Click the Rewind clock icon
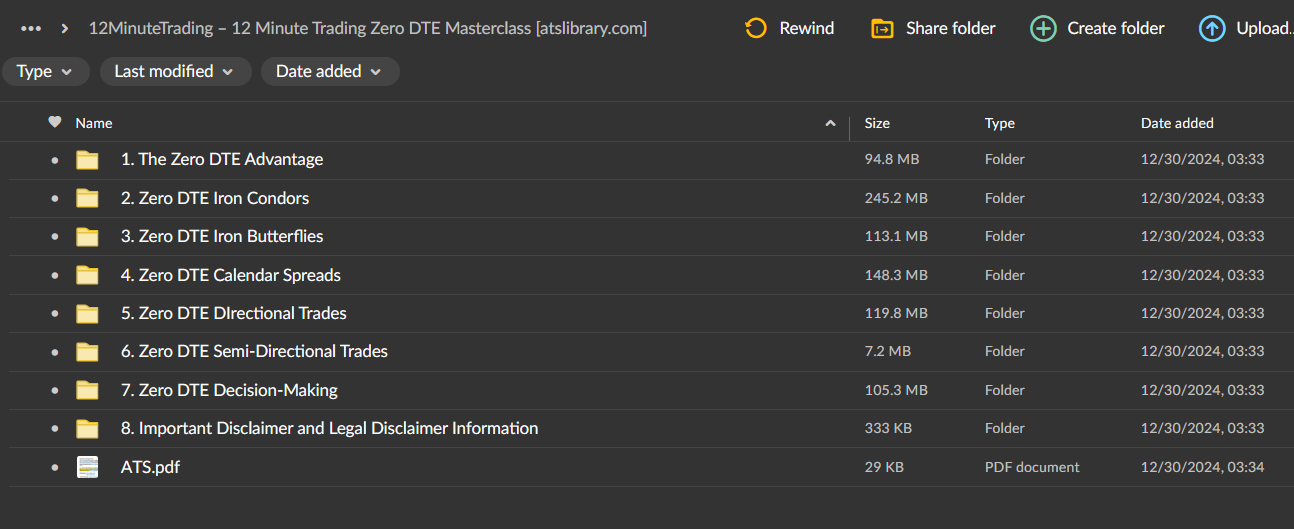The height and width of the screenshot is (529, 1294). [x=756, y=28]
